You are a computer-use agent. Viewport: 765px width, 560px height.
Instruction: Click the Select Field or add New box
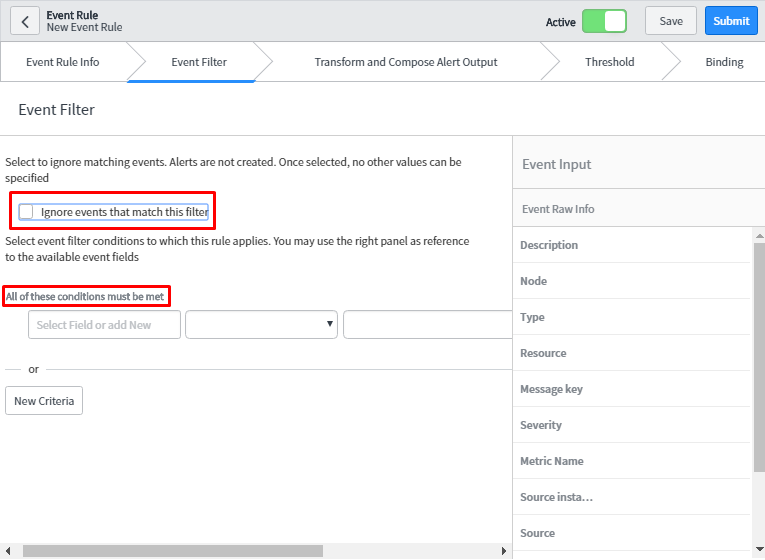click(104, 325)
